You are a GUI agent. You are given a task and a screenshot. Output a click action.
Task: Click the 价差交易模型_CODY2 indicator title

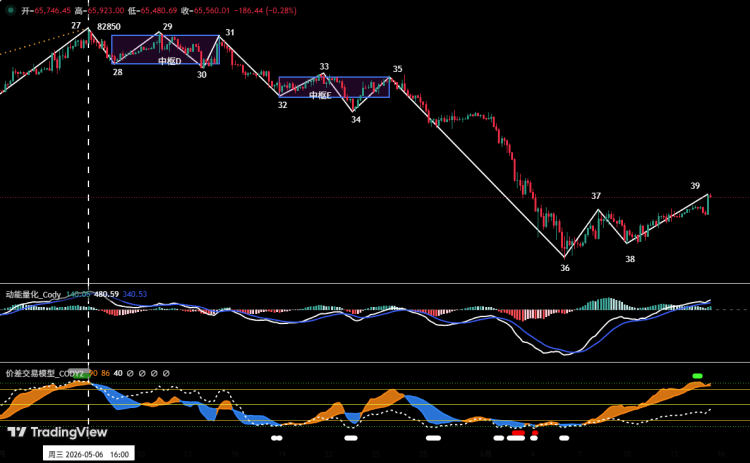(x=44, y=373)
